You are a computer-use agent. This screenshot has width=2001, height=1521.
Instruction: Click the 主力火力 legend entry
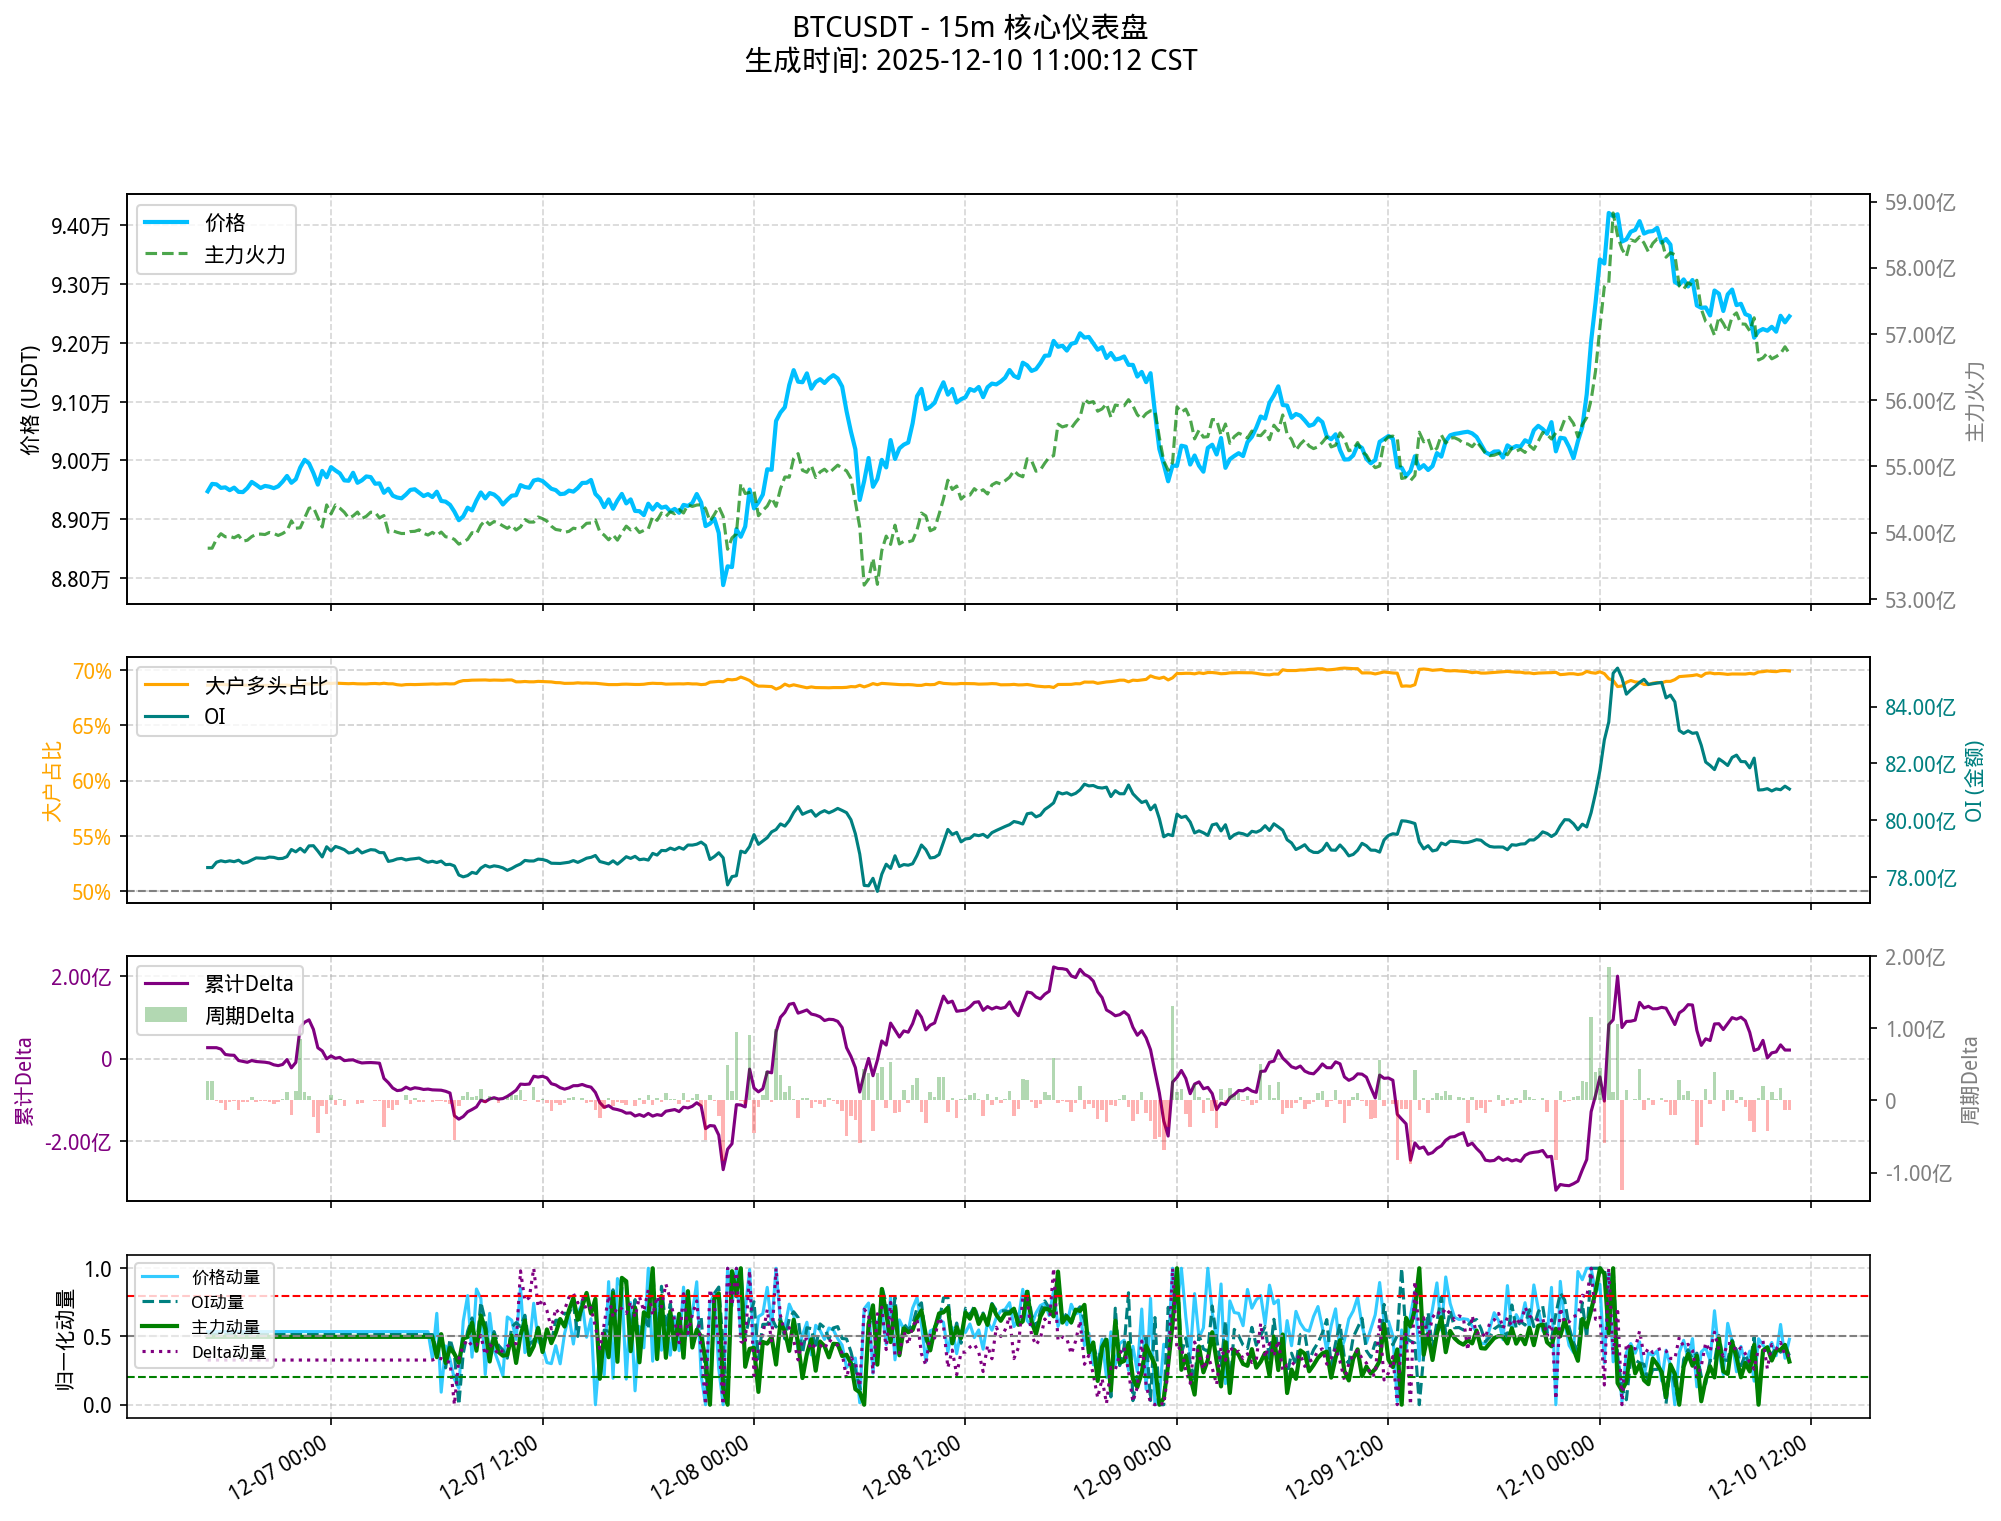pos(244,254)
